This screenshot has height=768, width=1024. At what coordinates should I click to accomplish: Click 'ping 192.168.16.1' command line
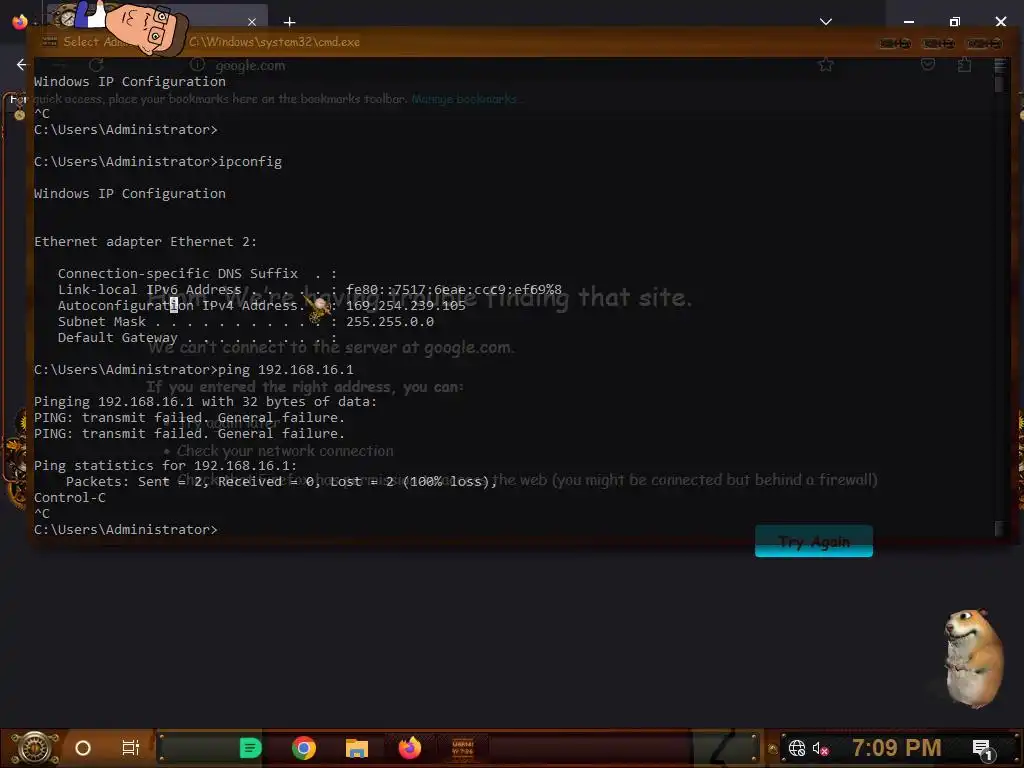[193, 370]
